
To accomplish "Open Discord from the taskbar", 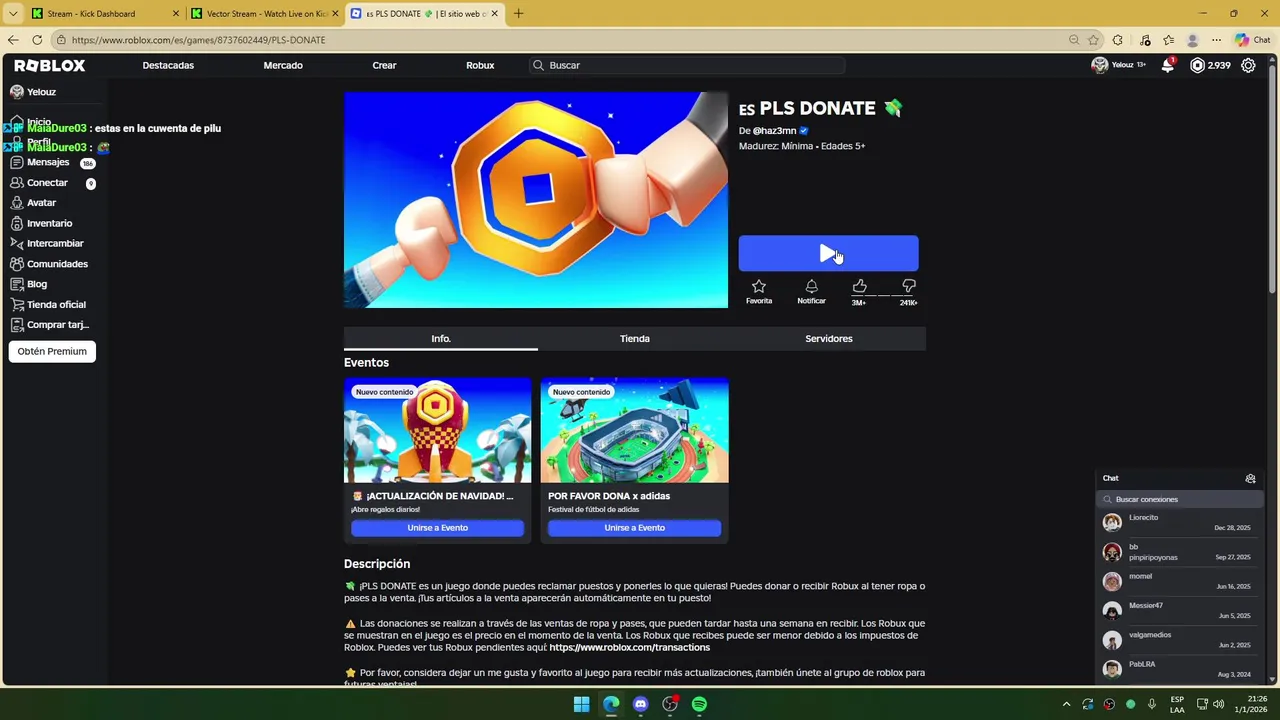I will pyautogui.click(x=641, y=704).
